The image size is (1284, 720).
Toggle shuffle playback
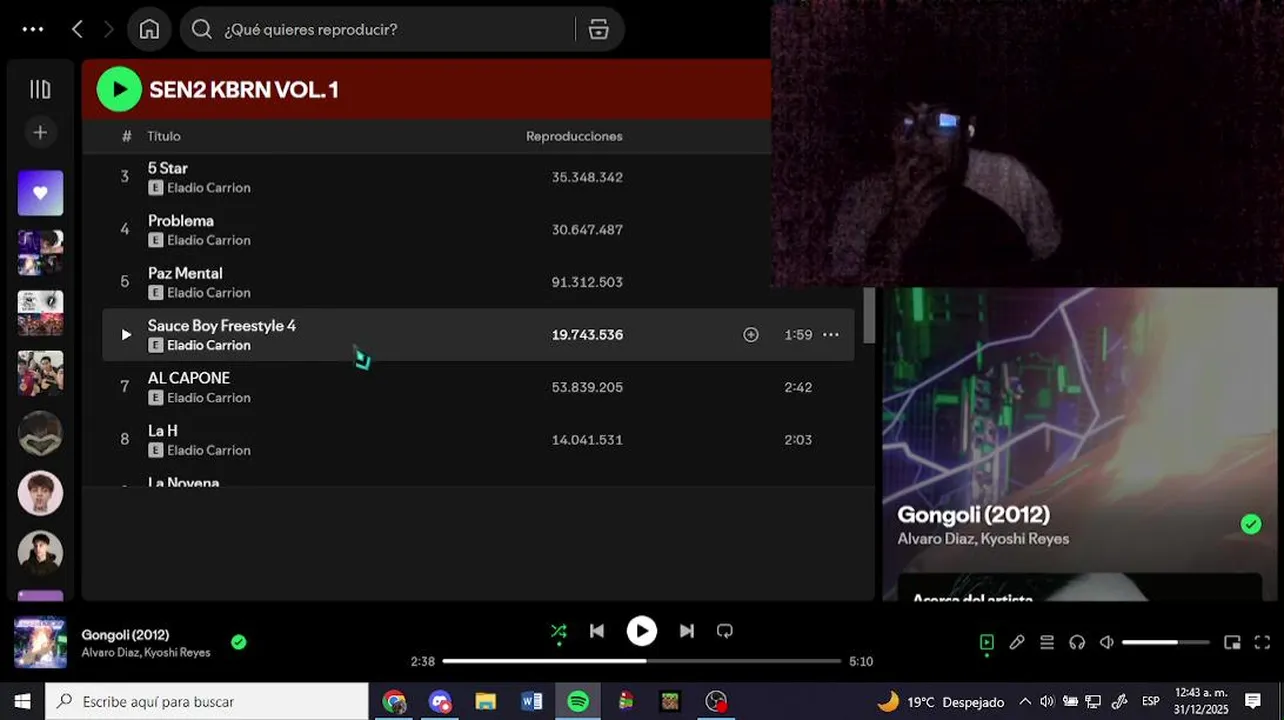coord(559,631)
